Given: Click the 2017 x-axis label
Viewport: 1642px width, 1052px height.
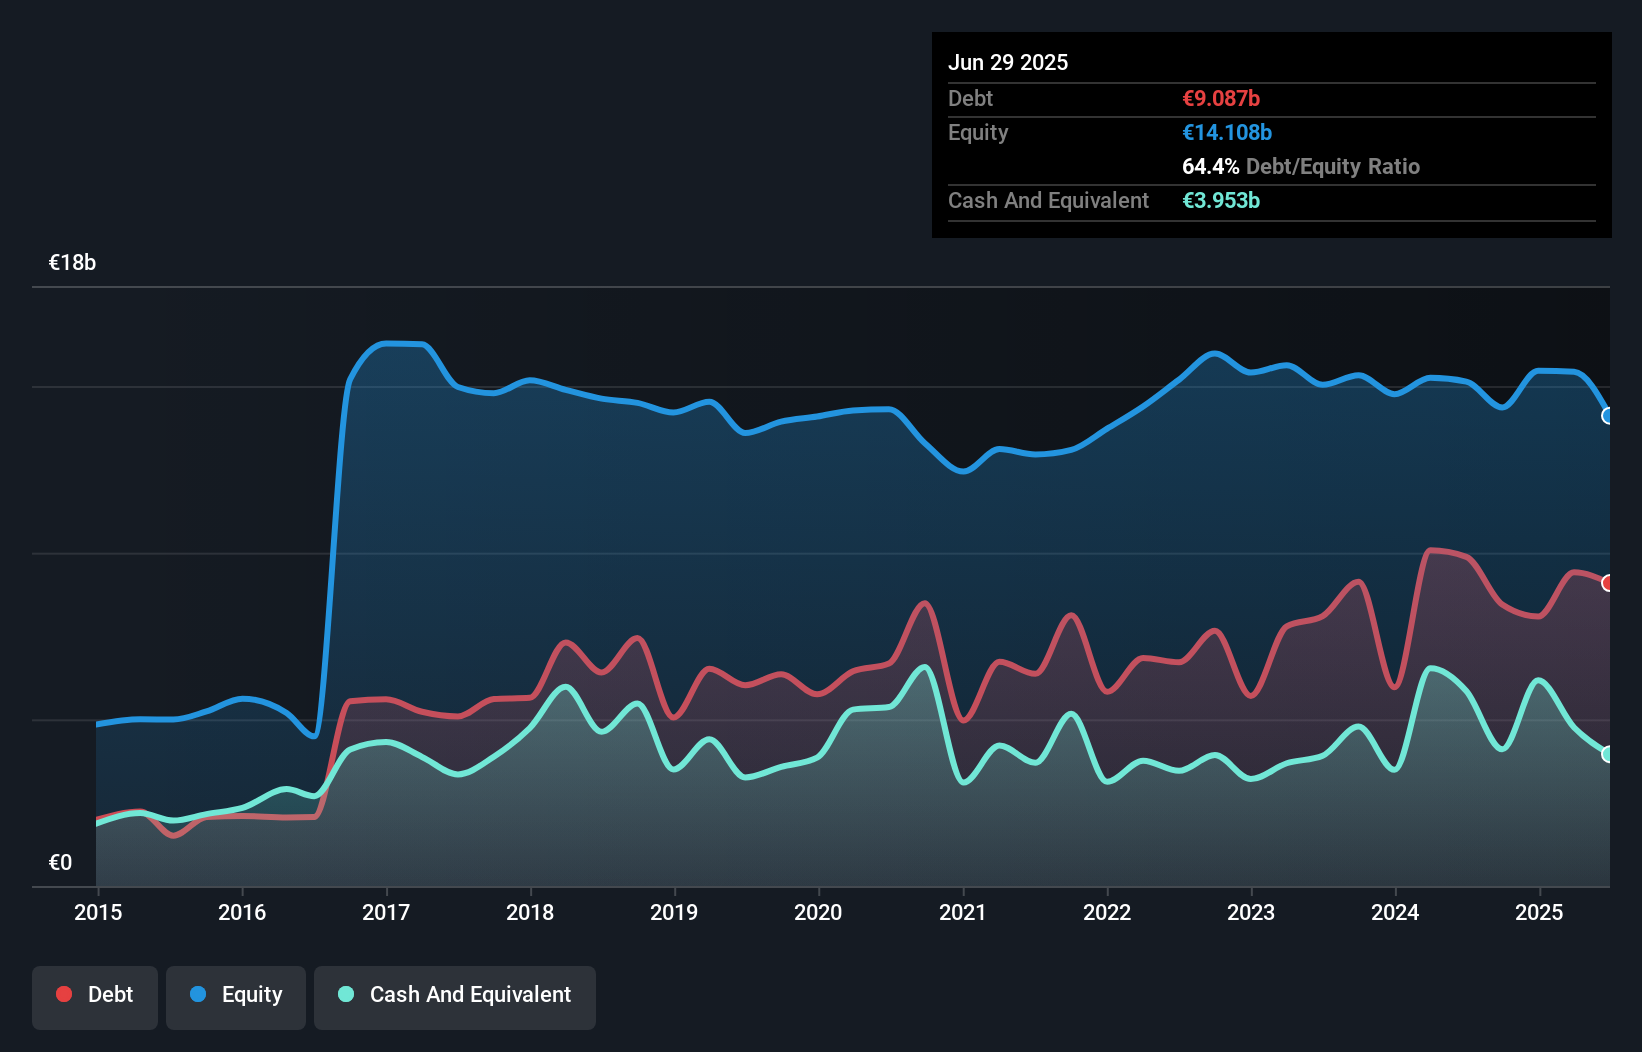Looking at the screenshot, I should 386,912.
